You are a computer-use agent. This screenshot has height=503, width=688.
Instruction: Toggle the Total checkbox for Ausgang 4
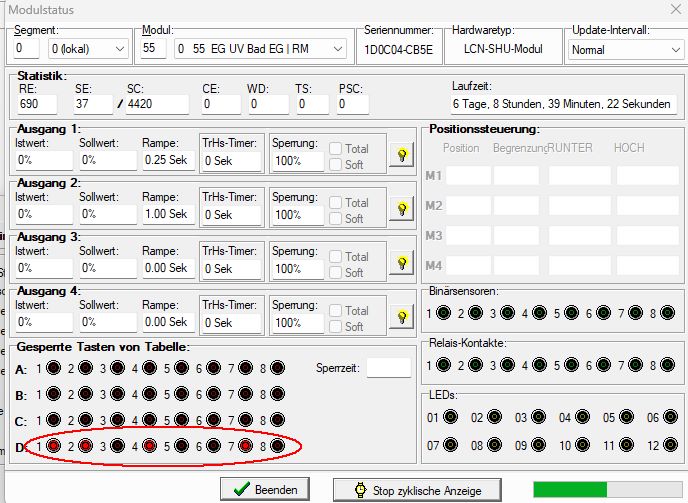coord(336,311)
